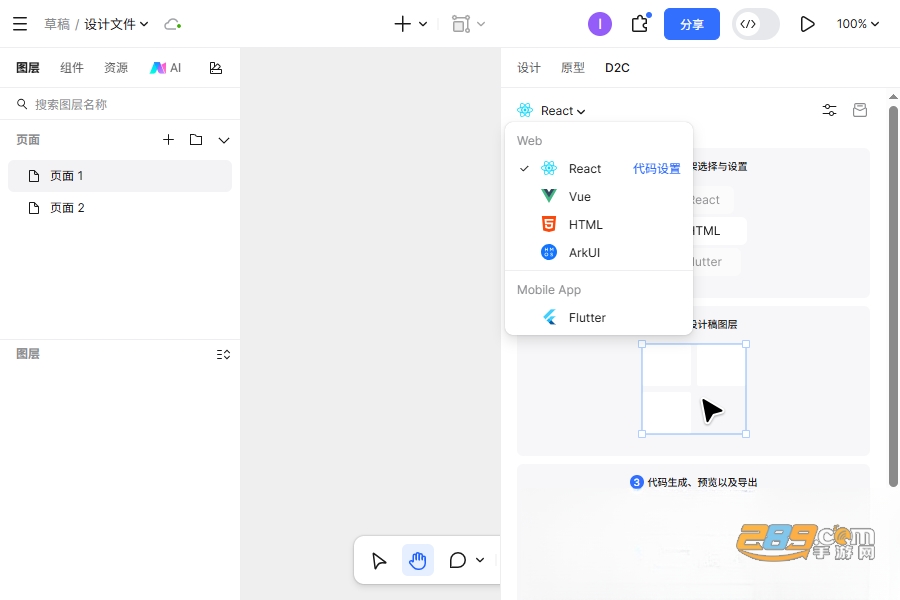Click the right panel vertical scrollbar
Screen dimensions: 900x600
[893, 296]
